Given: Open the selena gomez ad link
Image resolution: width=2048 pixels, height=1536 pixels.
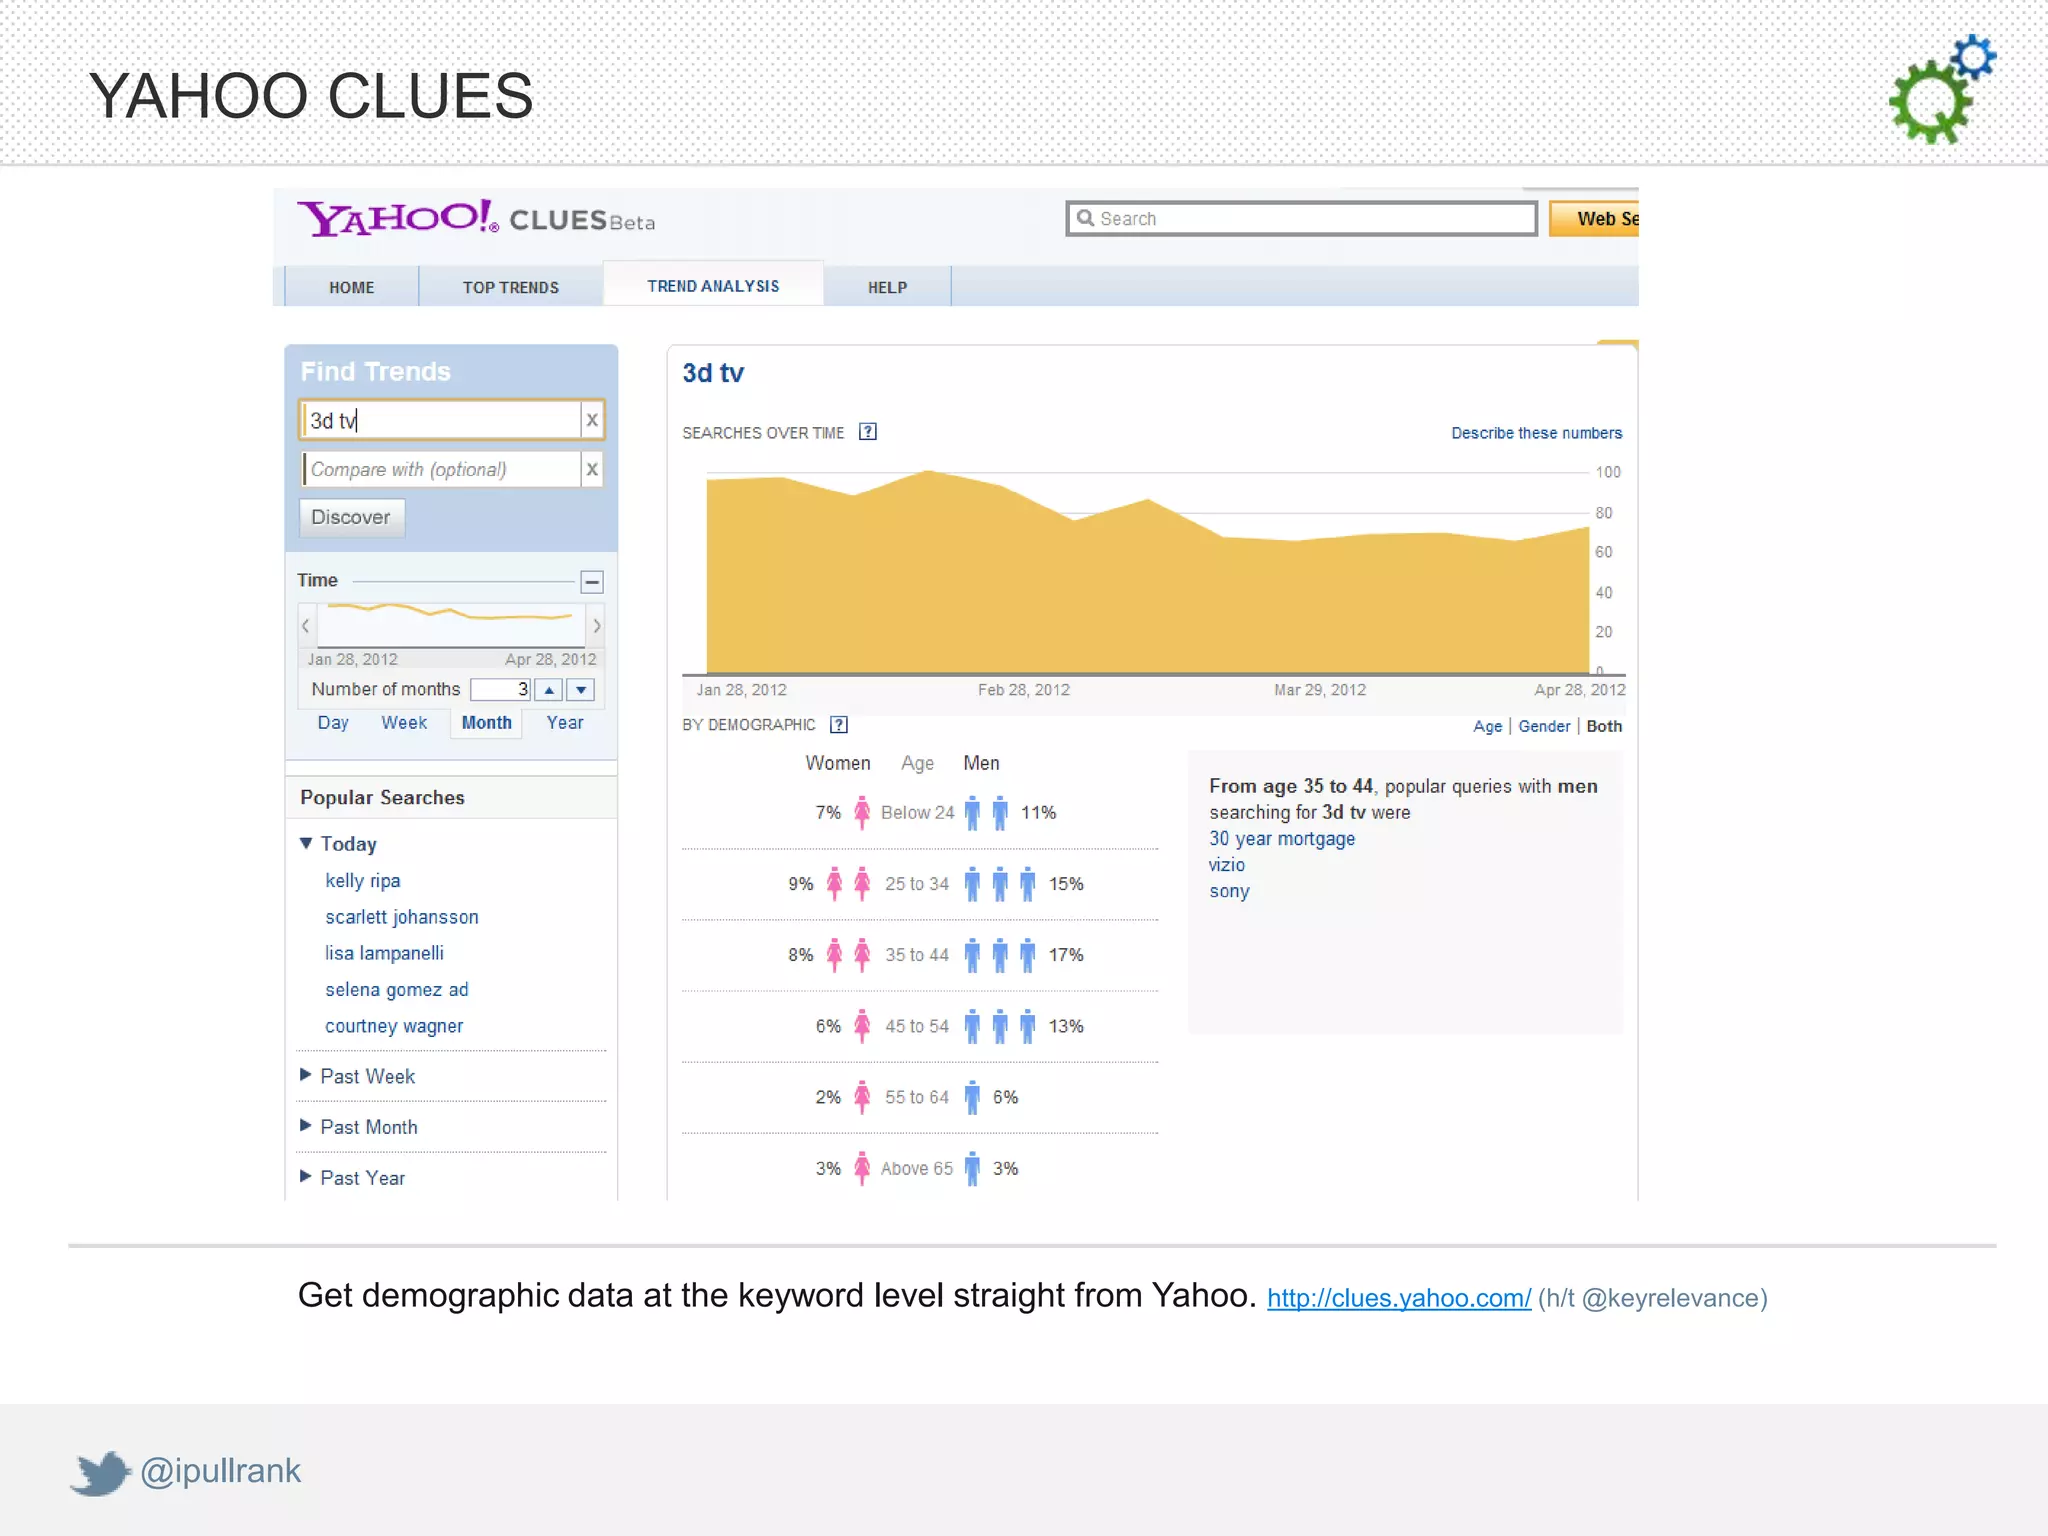Looking at the screenshot, I should tap(396, 990).
